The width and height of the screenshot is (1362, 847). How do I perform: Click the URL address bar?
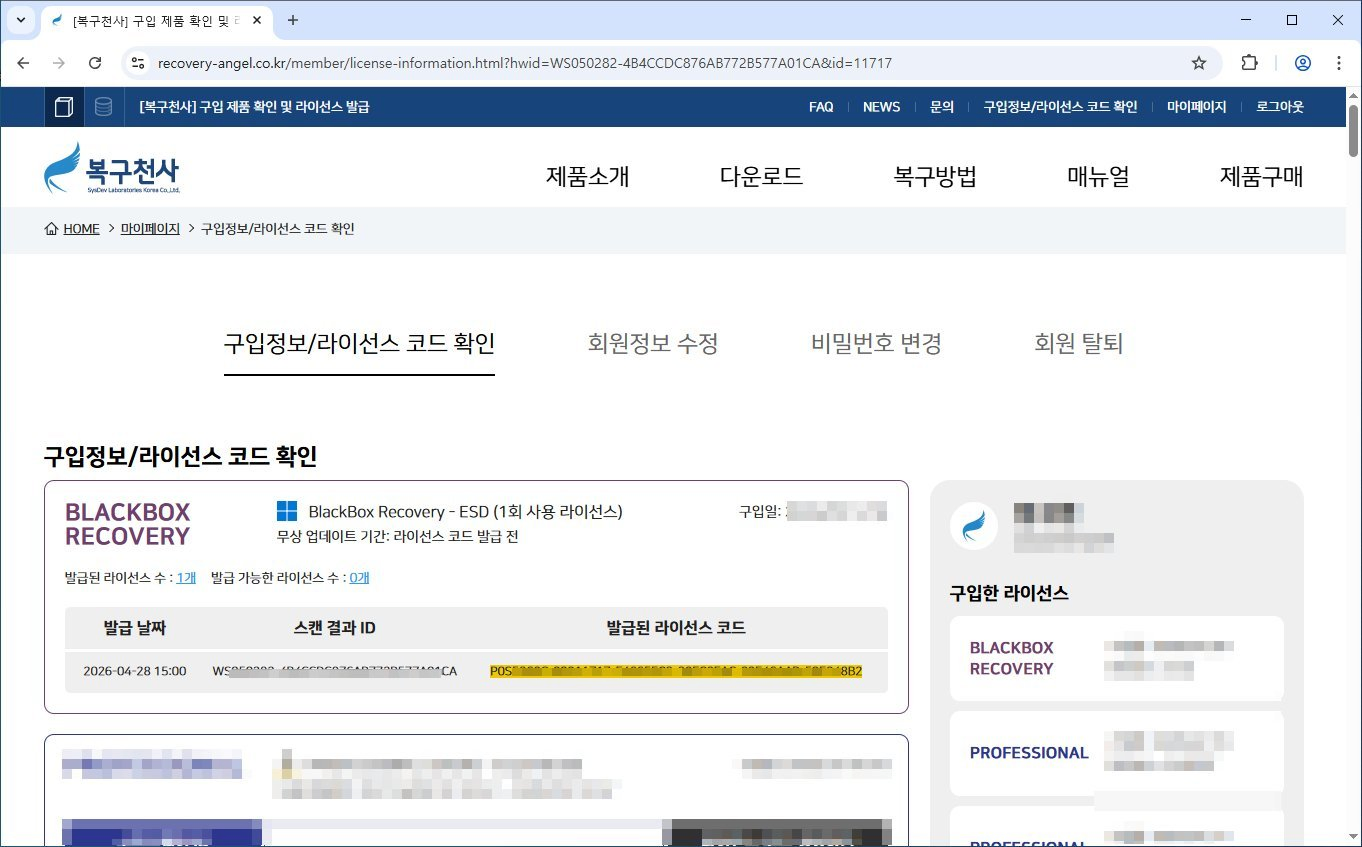click(x=670, y=63)
